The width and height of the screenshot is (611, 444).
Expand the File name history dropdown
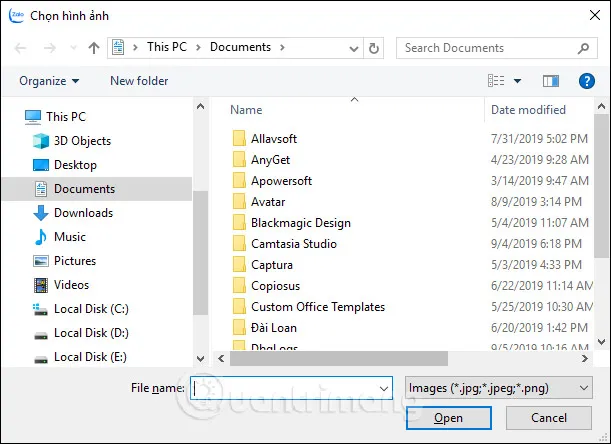tap(384, 387)
